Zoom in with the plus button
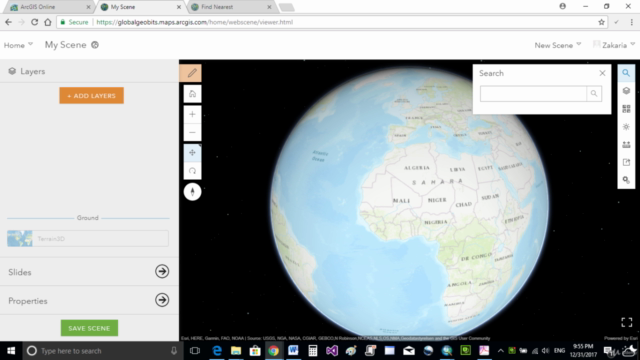 coord(192,114)
